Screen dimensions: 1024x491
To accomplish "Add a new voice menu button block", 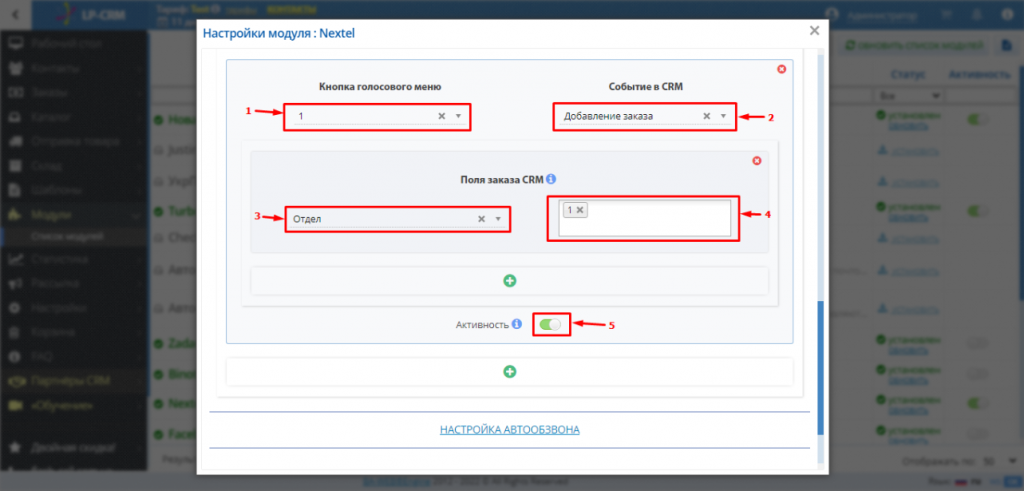I will 509,372.
